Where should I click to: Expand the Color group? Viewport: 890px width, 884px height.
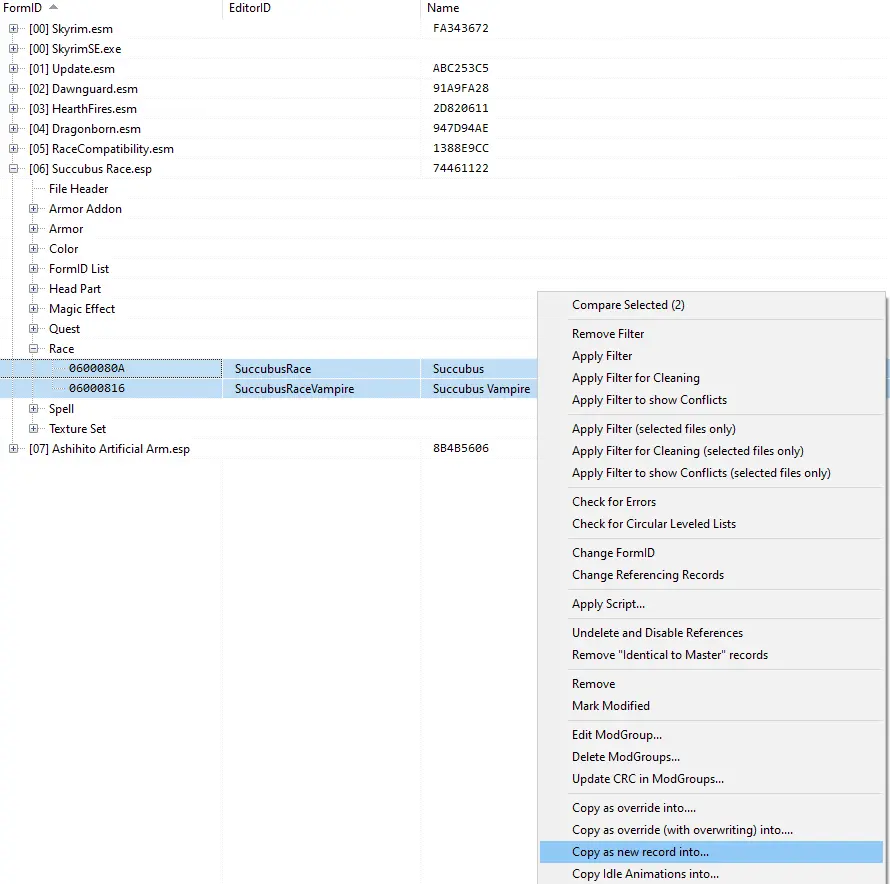33,249
